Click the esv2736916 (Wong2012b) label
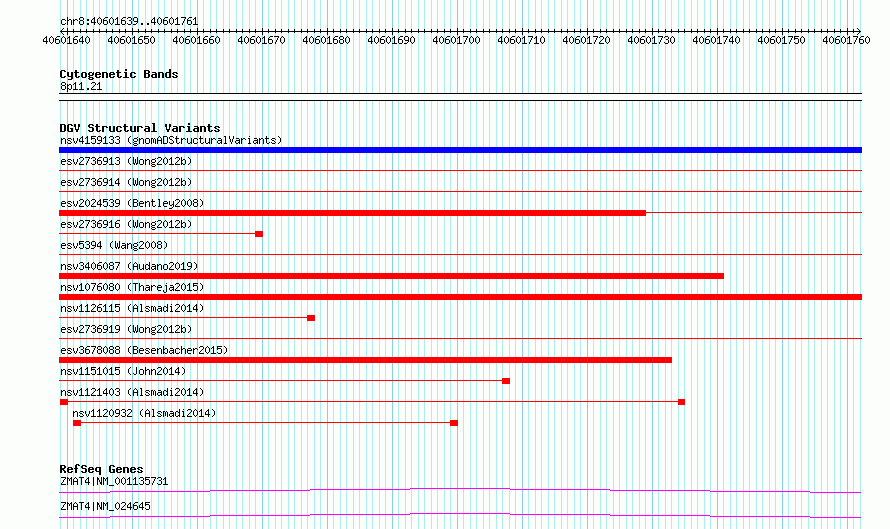 126,224
